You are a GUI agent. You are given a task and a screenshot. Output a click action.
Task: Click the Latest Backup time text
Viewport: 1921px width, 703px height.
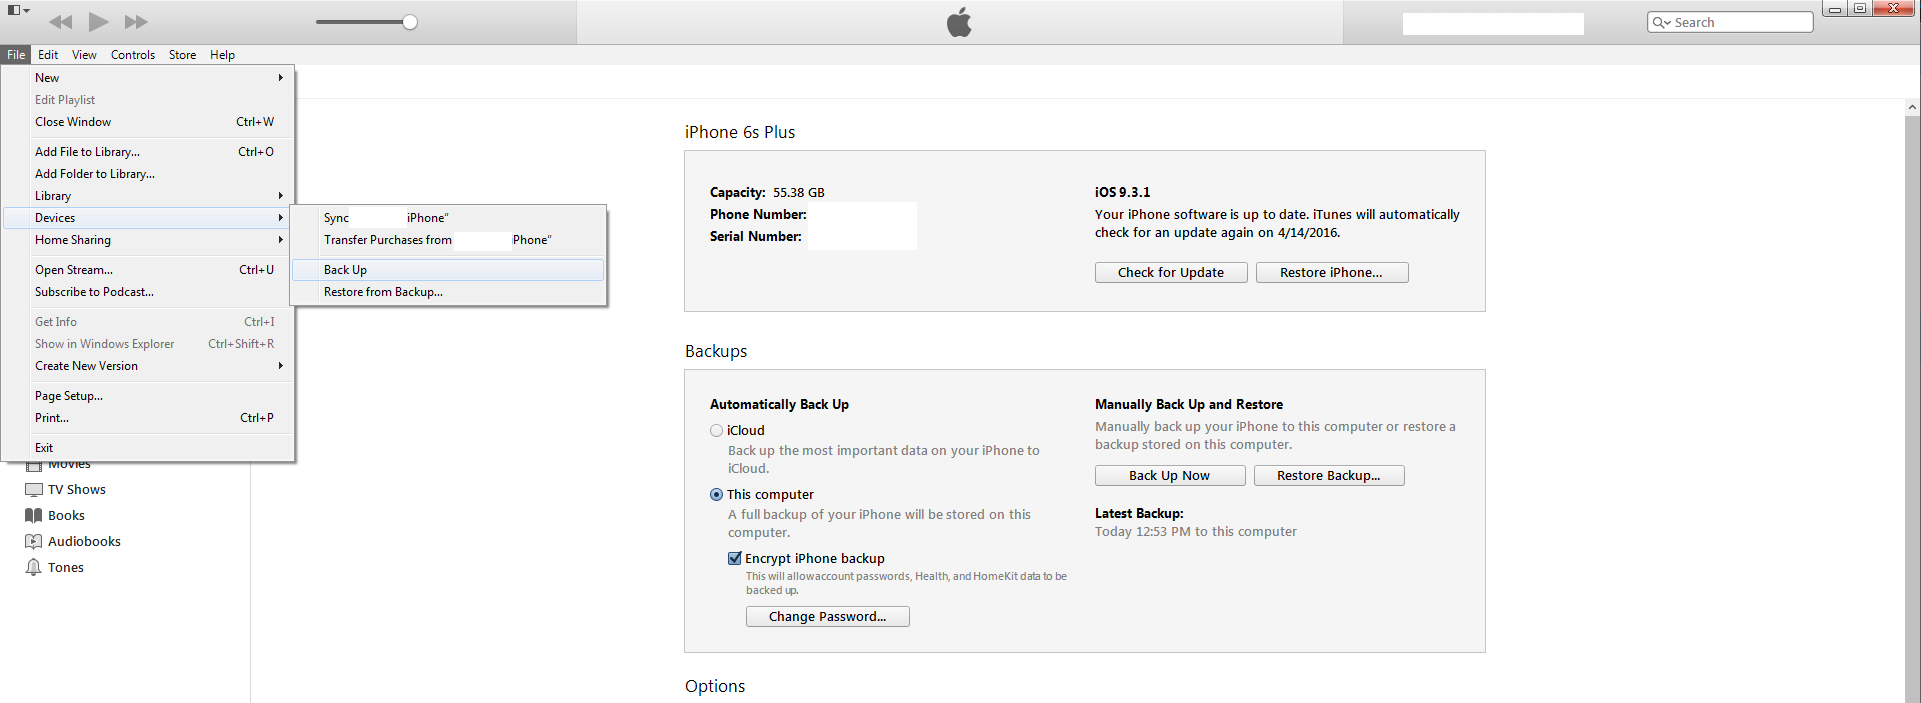coord(1196,532)
